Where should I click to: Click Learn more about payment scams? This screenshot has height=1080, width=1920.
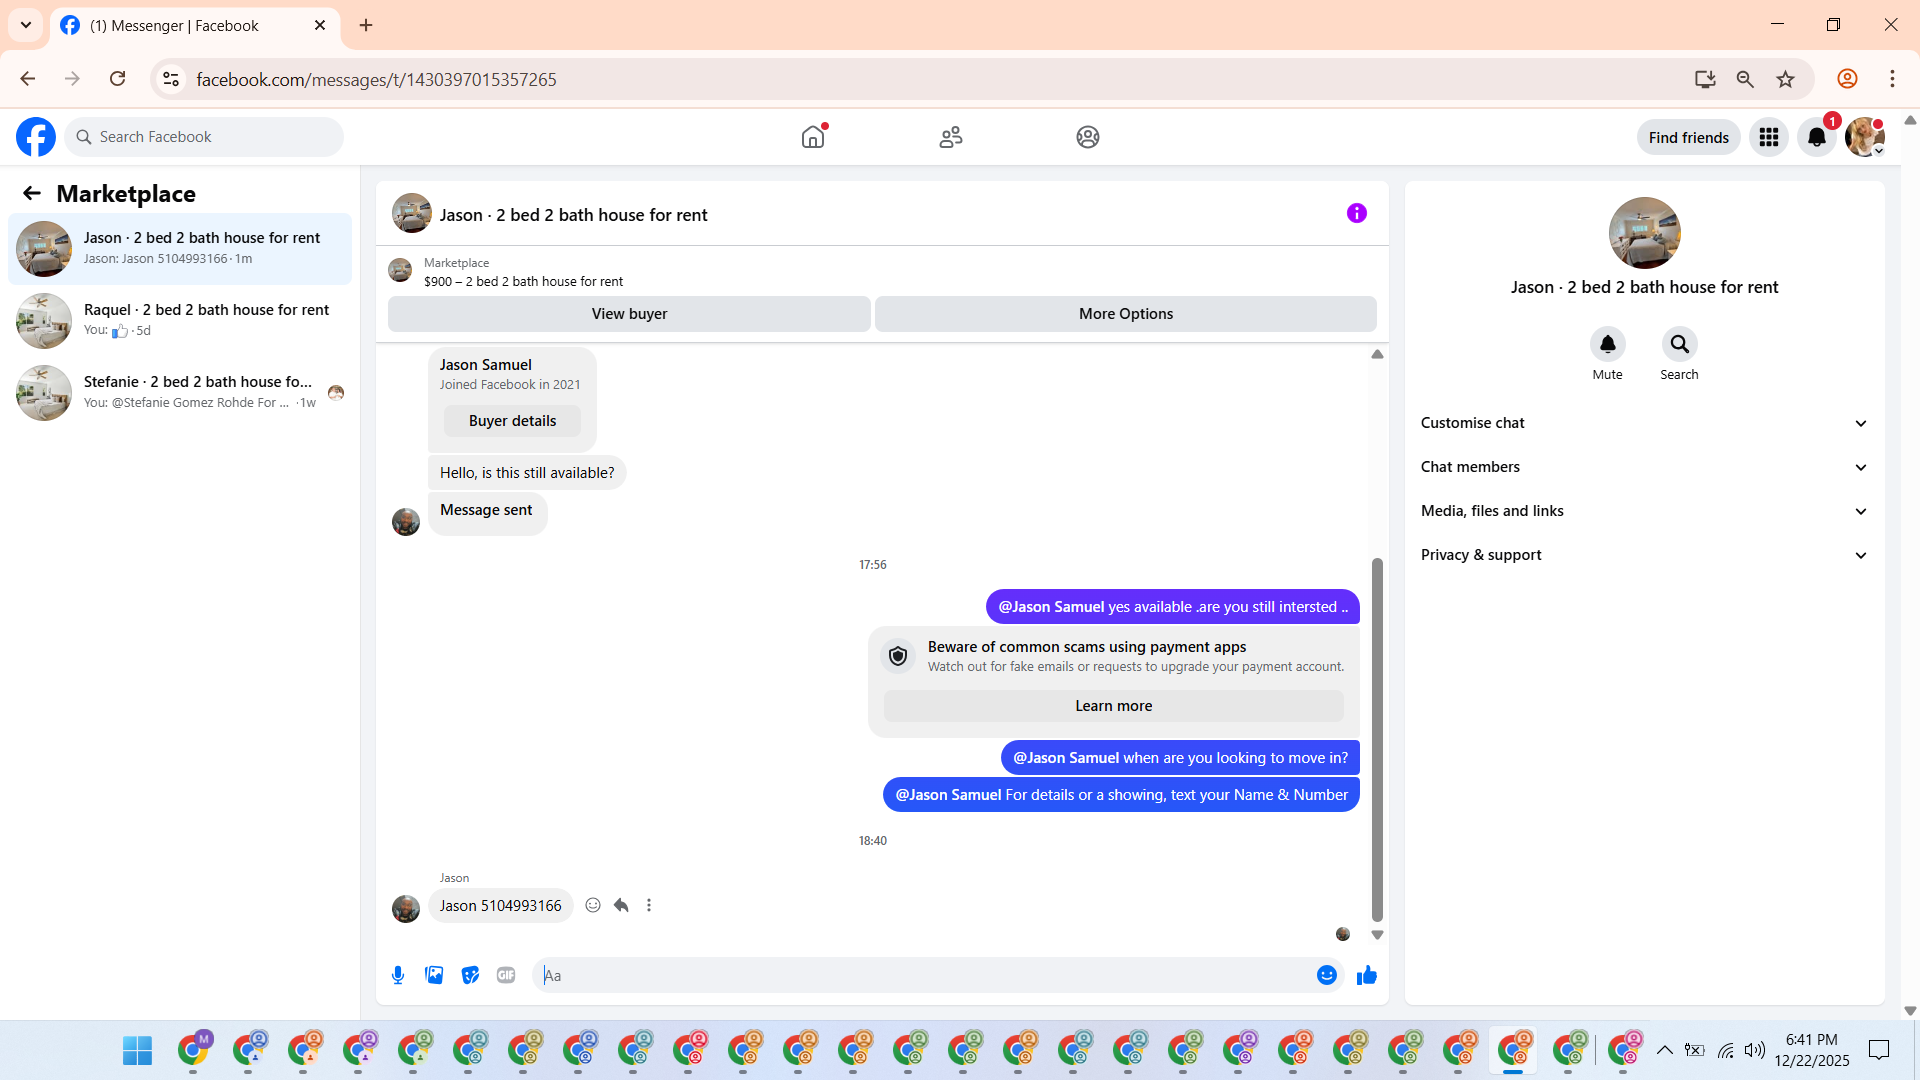pos(1113,706)
